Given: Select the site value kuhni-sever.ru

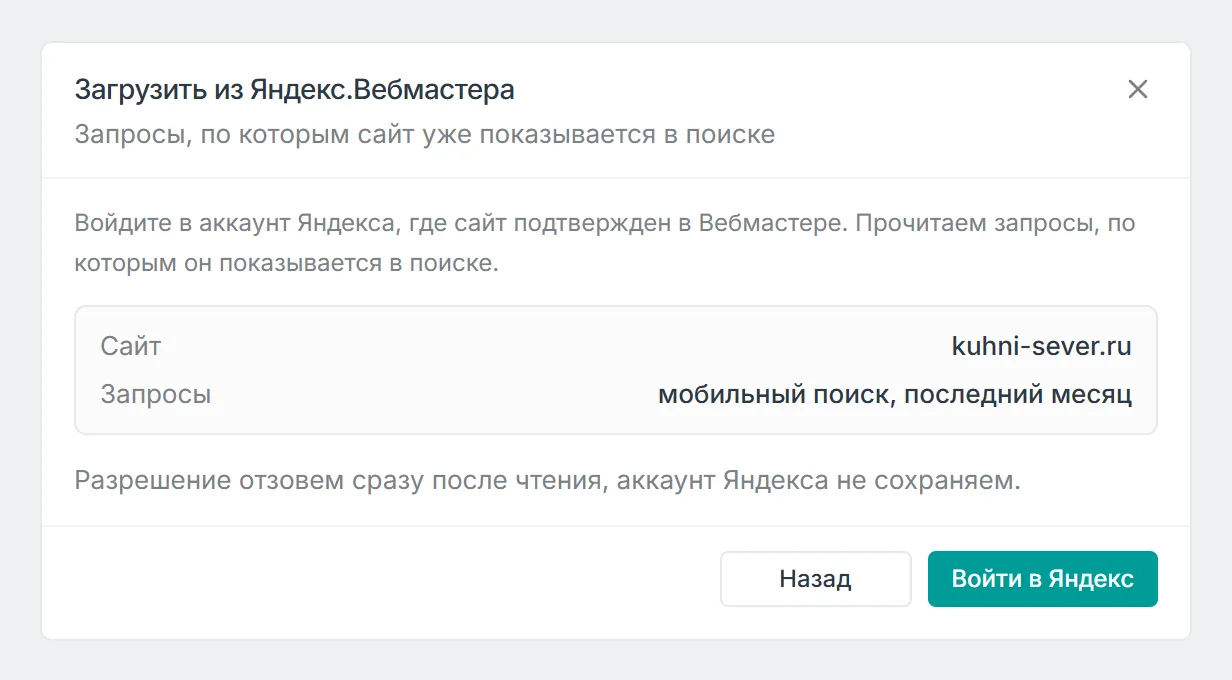Looking at the screenshot, I should point(1042,347).
